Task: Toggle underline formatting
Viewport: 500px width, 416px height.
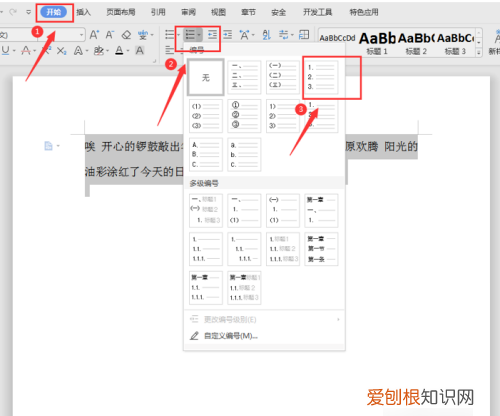Action: (x=6, y=50)
